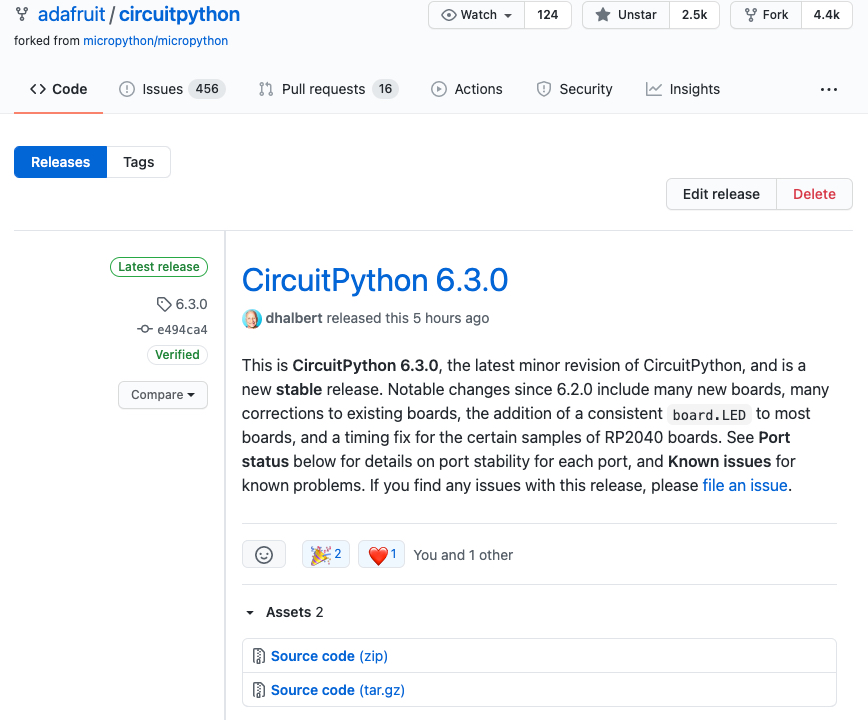Click the 124 watchers count
Screen dimensions: 868x720
tap(547, 15)
